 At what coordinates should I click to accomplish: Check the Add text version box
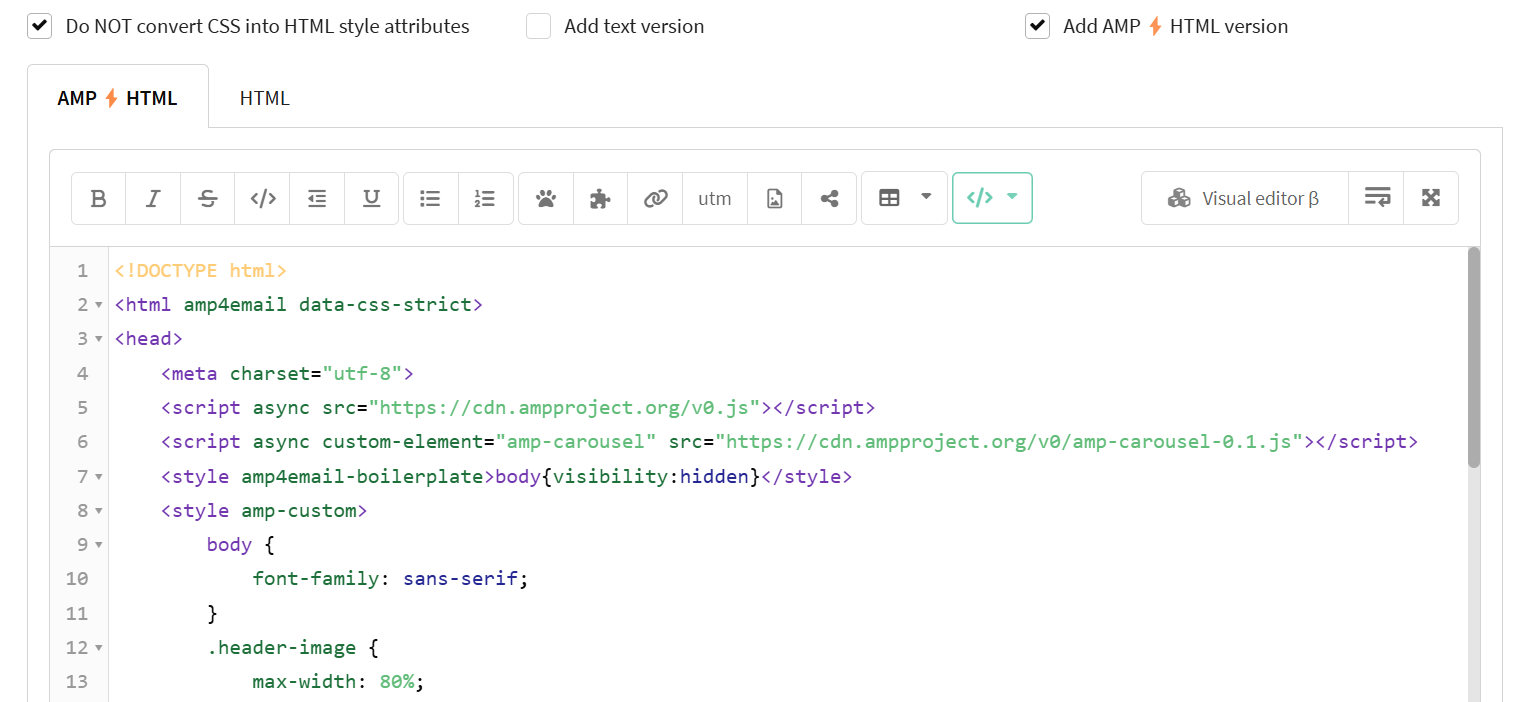tap(539, 26)
